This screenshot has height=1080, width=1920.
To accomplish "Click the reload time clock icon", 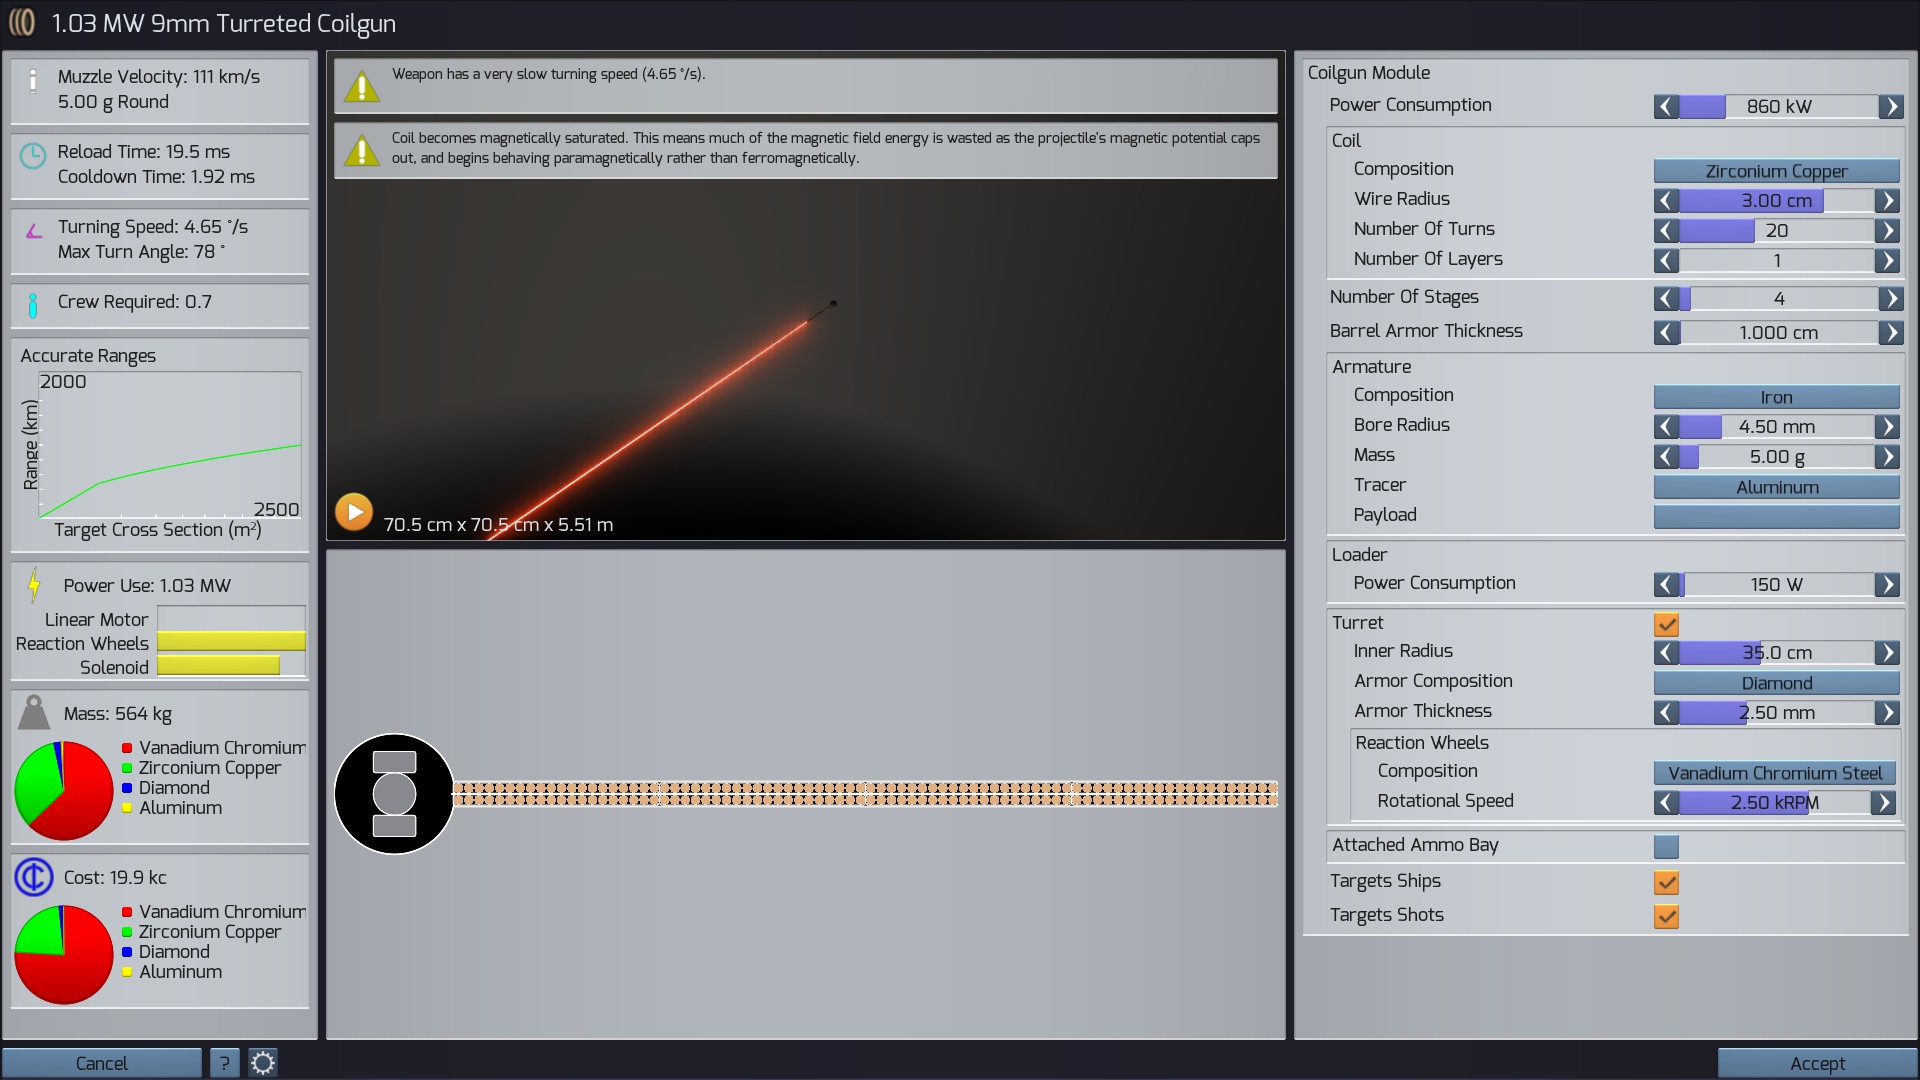I will [33, 156].
